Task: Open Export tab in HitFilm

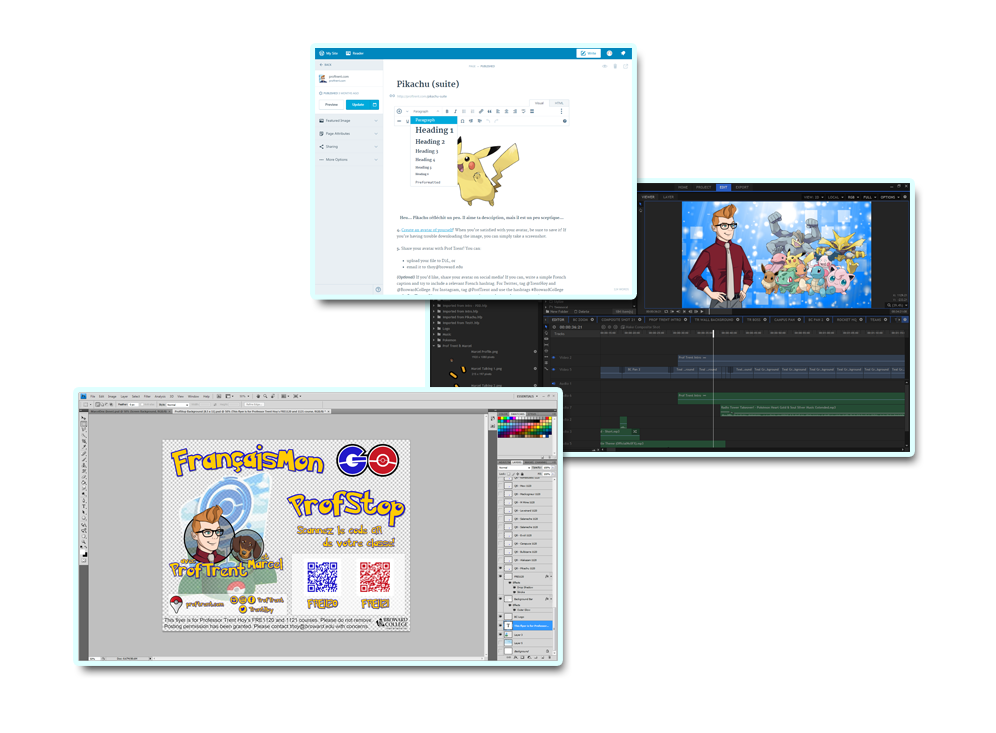Action: pyautogui.click(x=742, y=187)
